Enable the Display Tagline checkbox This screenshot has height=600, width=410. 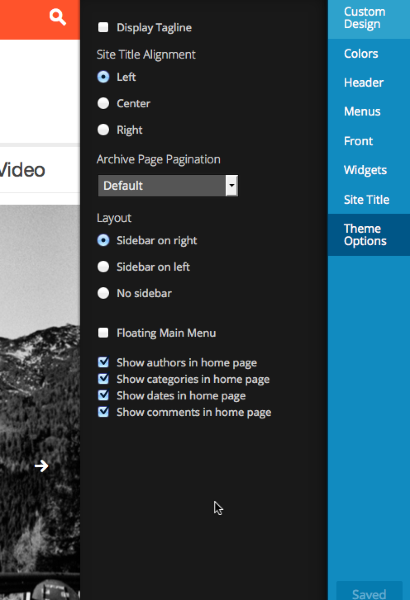[x=103, y=27]
